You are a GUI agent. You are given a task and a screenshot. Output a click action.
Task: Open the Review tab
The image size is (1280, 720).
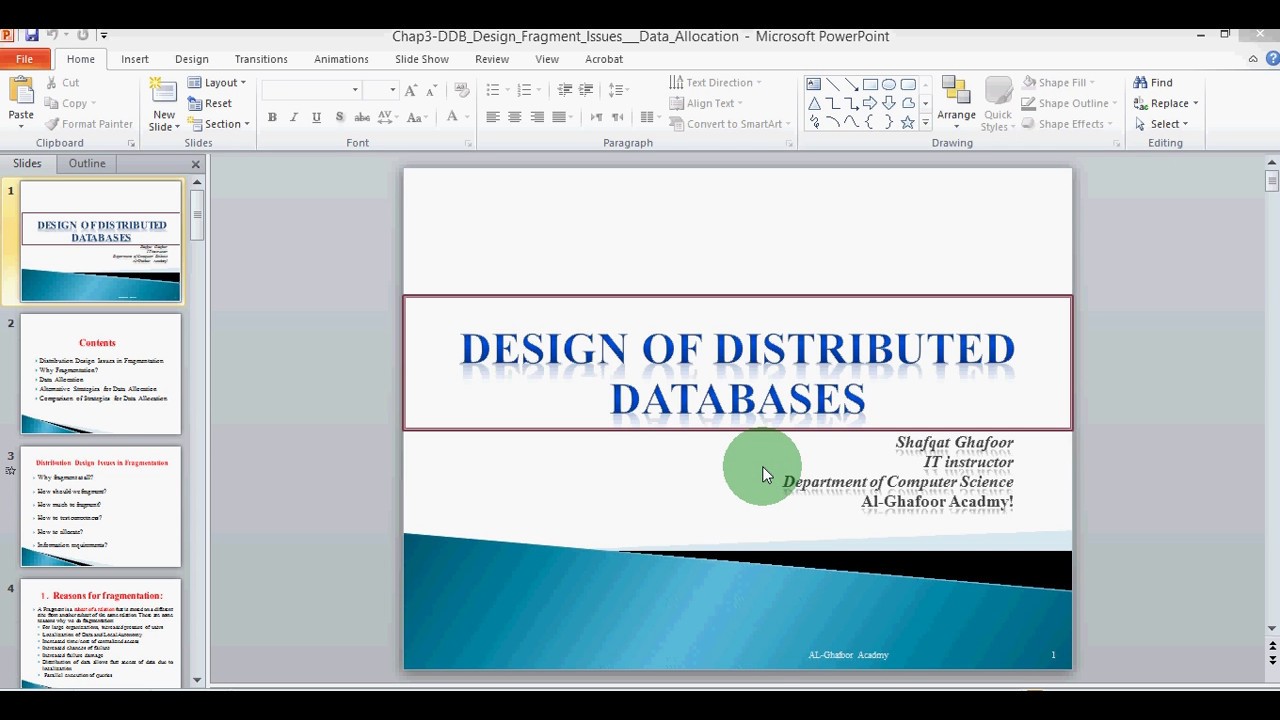[x=492, y=59]
